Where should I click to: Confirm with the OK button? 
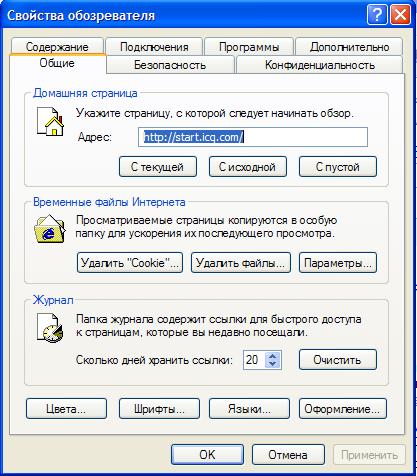click(x=207, y=455)
